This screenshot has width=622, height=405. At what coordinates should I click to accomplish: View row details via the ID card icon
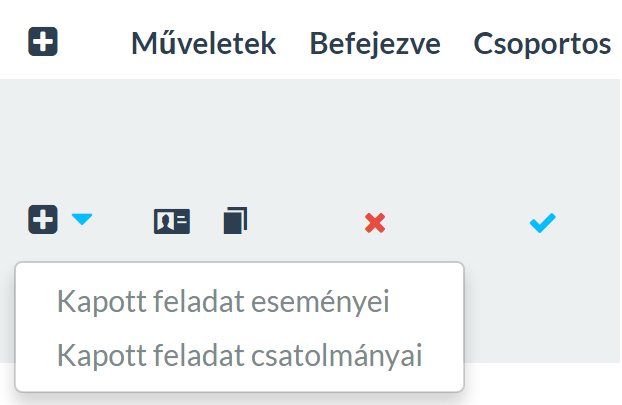pos(171,221)
